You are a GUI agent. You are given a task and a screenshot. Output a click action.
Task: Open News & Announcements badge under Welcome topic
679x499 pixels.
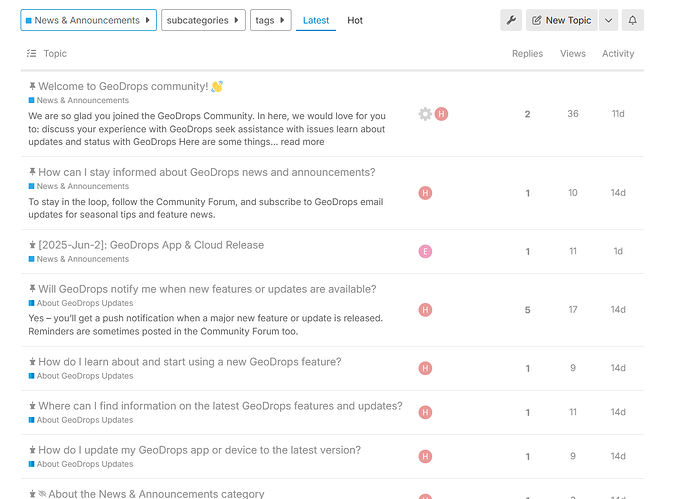pos(79,100)
